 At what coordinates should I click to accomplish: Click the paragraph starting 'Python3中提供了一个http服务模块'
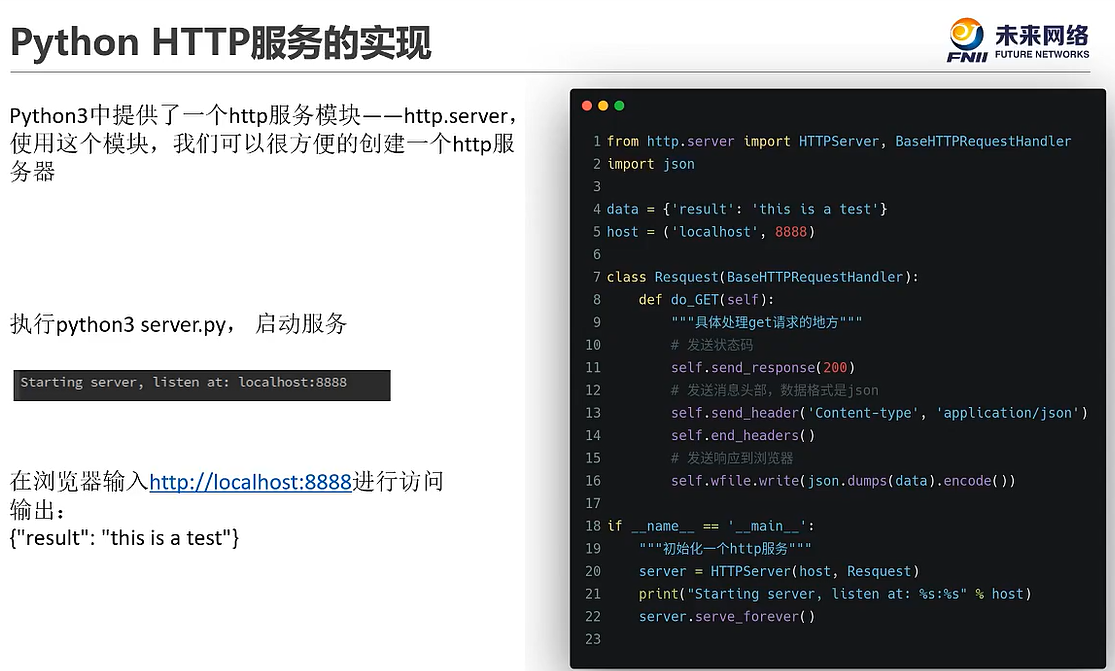pyautogui.click(x=263, y=144)
